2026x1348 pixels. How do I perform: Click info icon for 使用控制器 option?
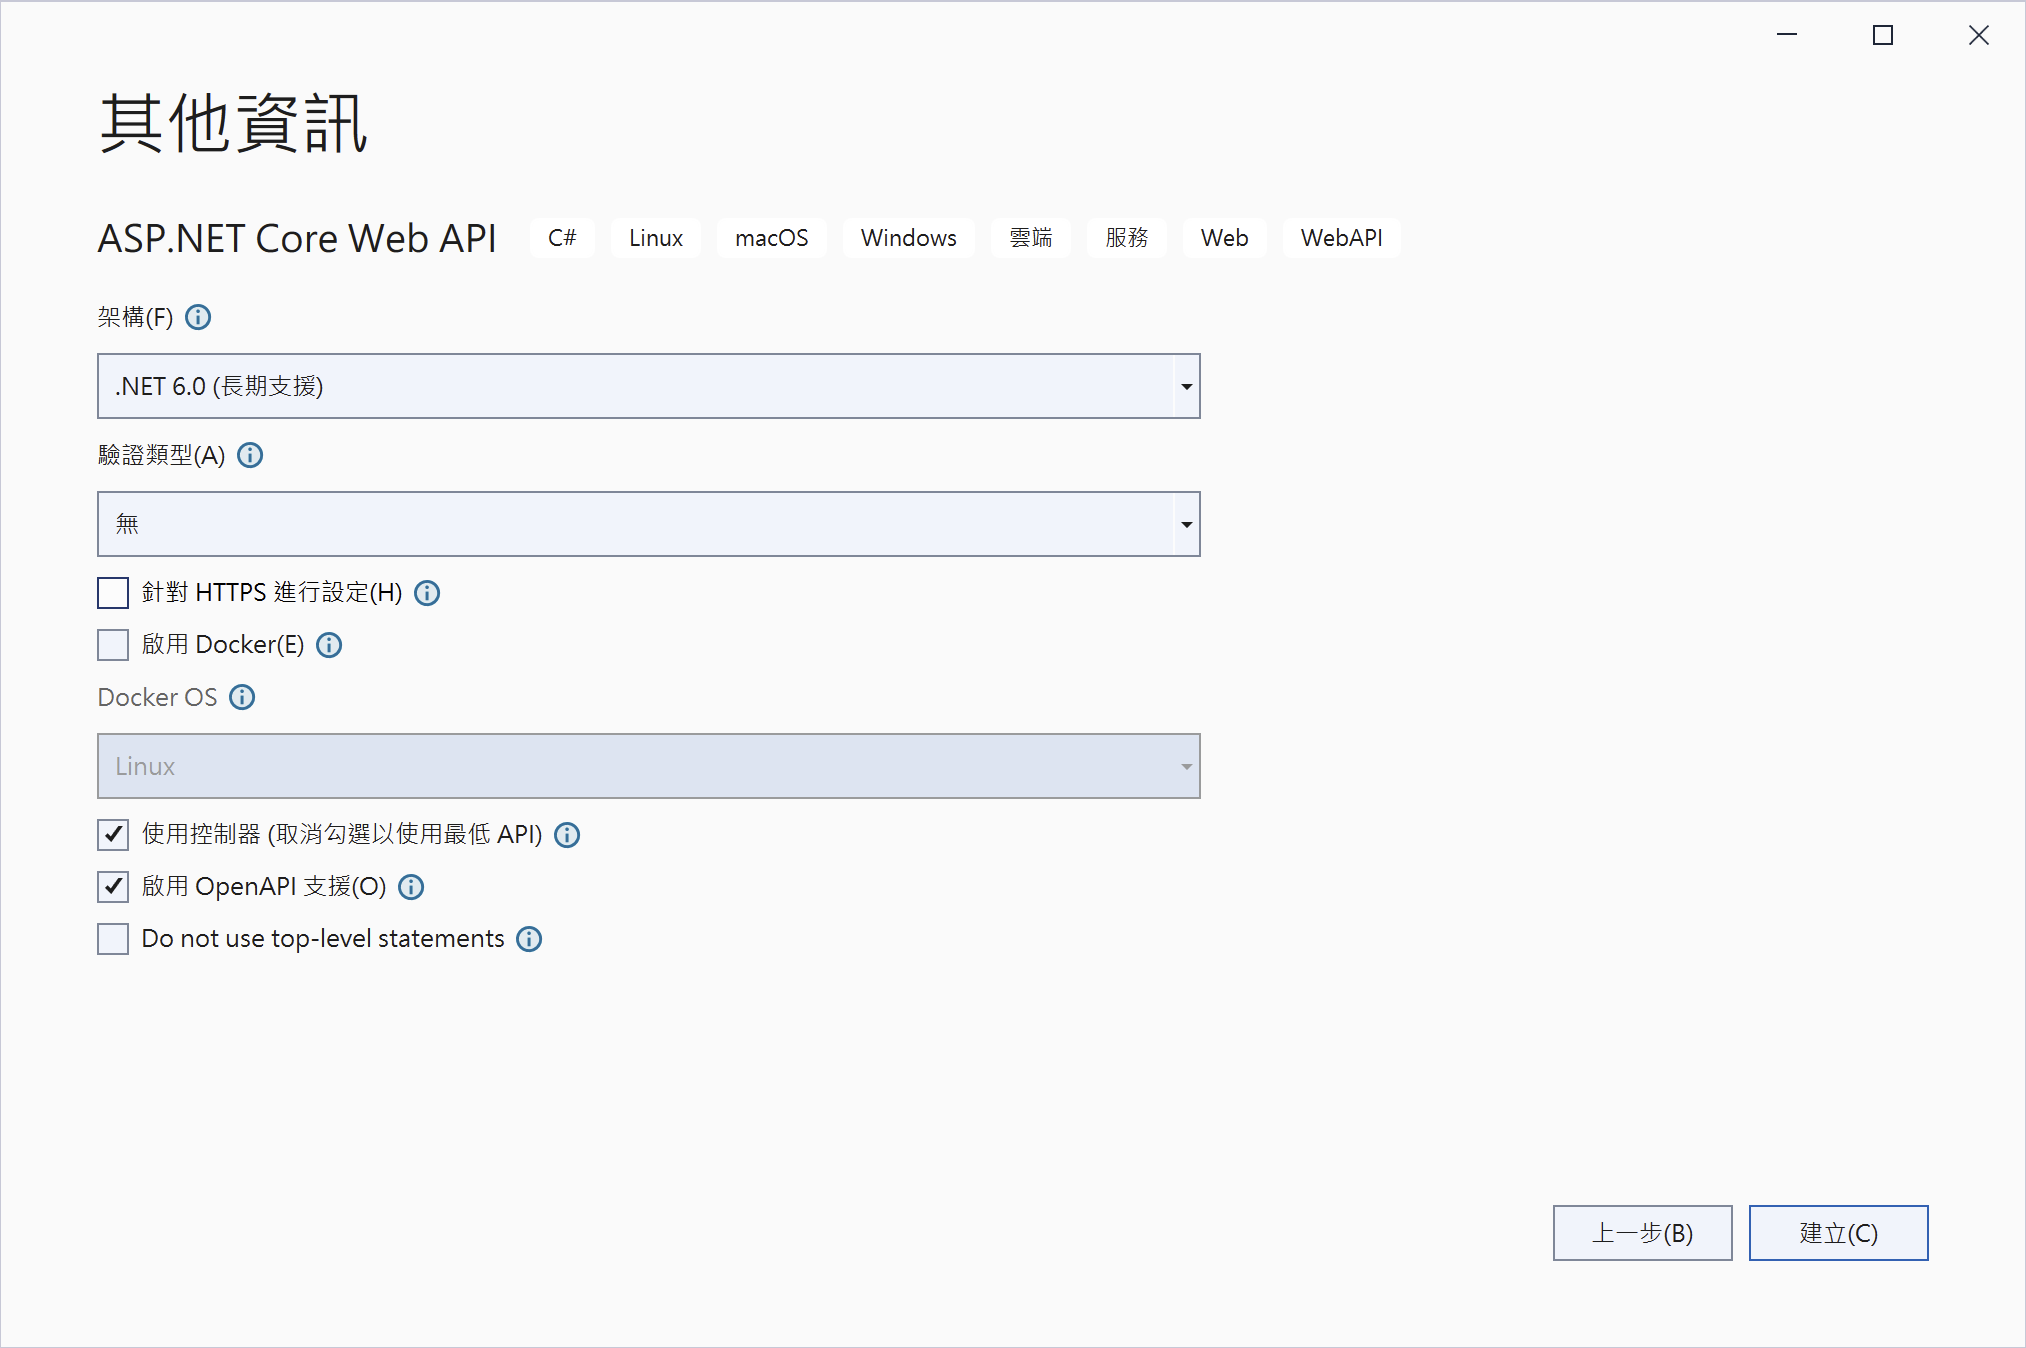click(x=567, y=835)
